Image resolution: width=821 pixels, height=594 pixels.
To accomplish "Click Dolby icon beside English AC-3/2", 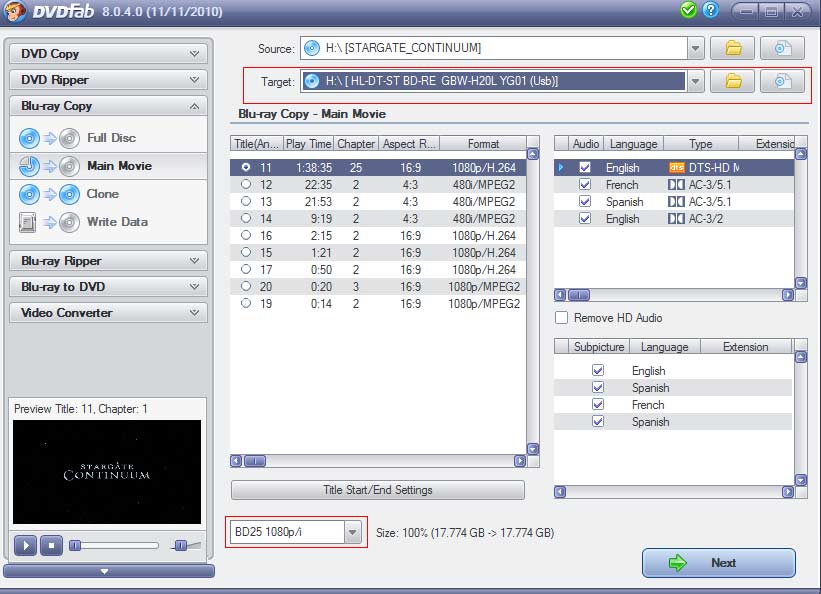I will click(x=676, y=218).
